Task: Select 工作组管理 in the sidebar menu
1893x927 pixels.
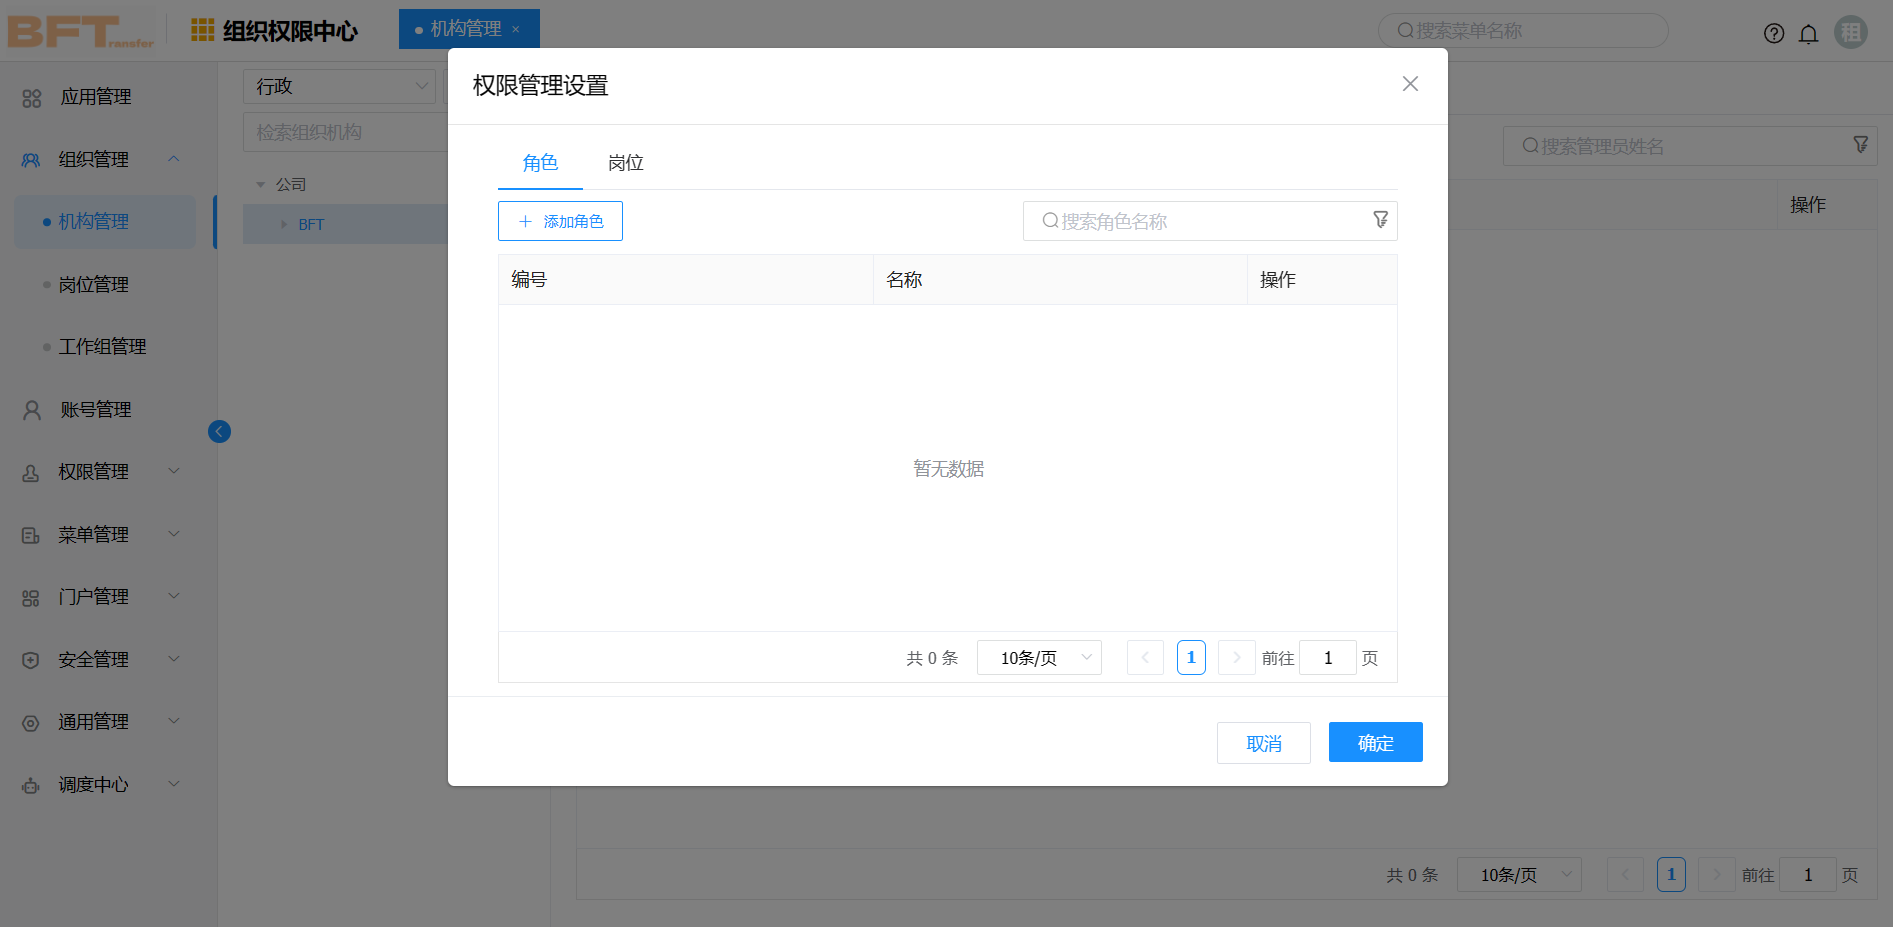Action: [x=103, y=346]
